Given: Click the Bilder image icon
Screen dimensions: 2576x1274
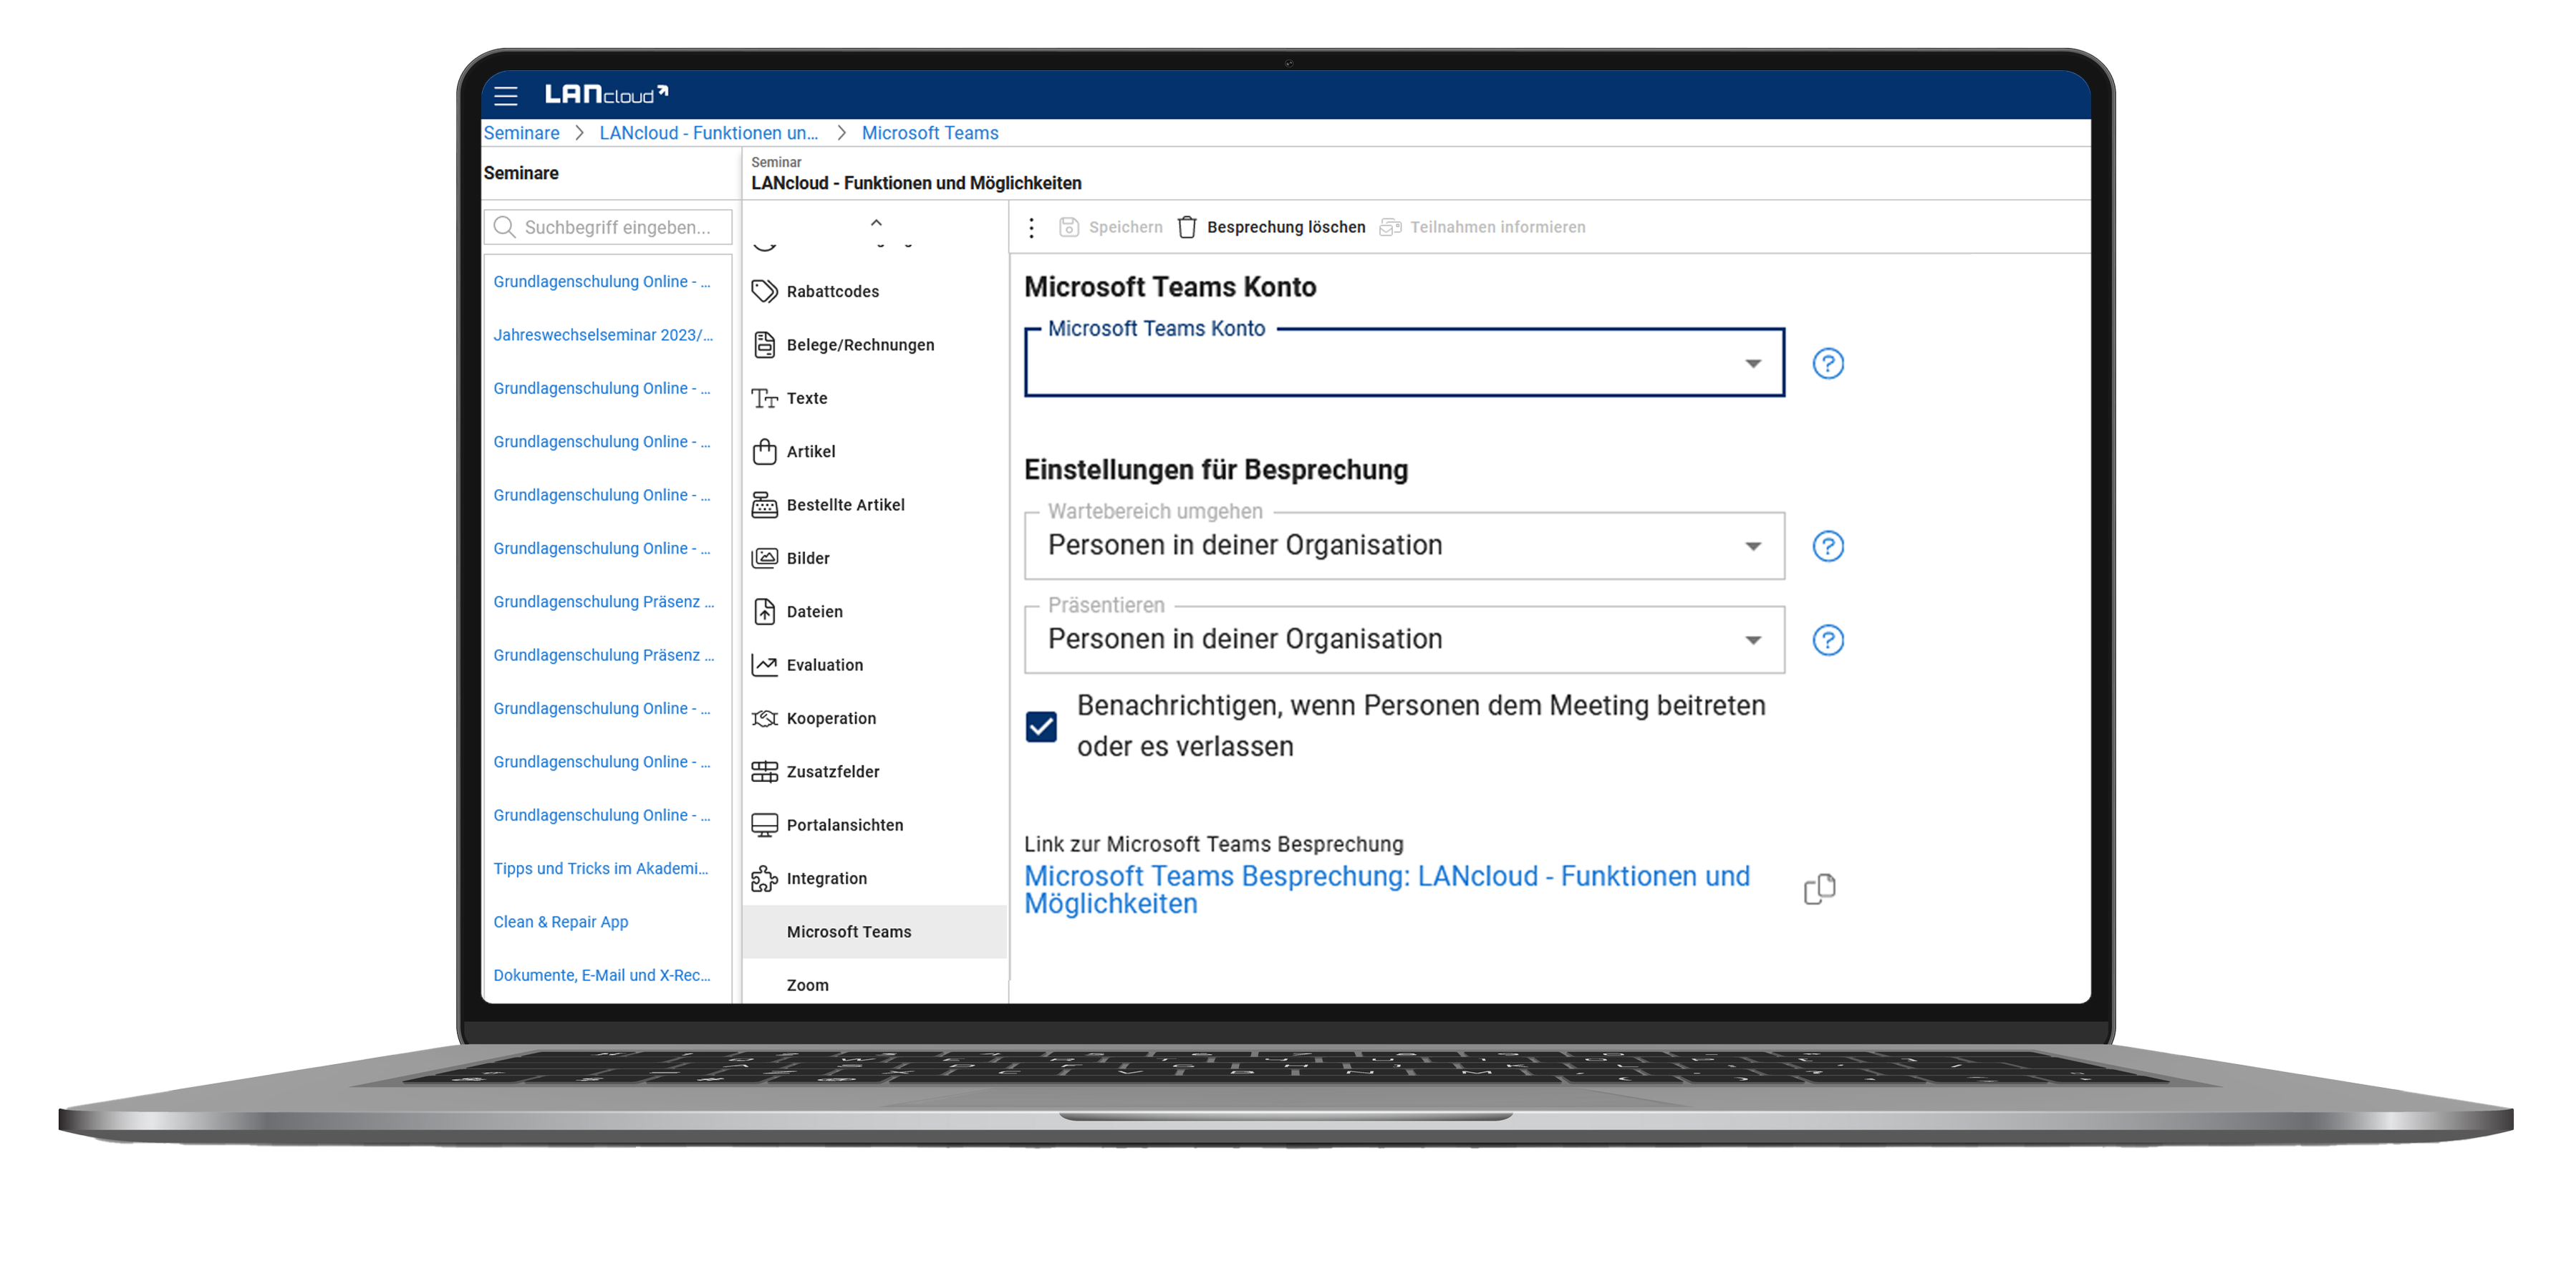Looking at the screenshot, I should pyautogui.click(x=764, y=558).
